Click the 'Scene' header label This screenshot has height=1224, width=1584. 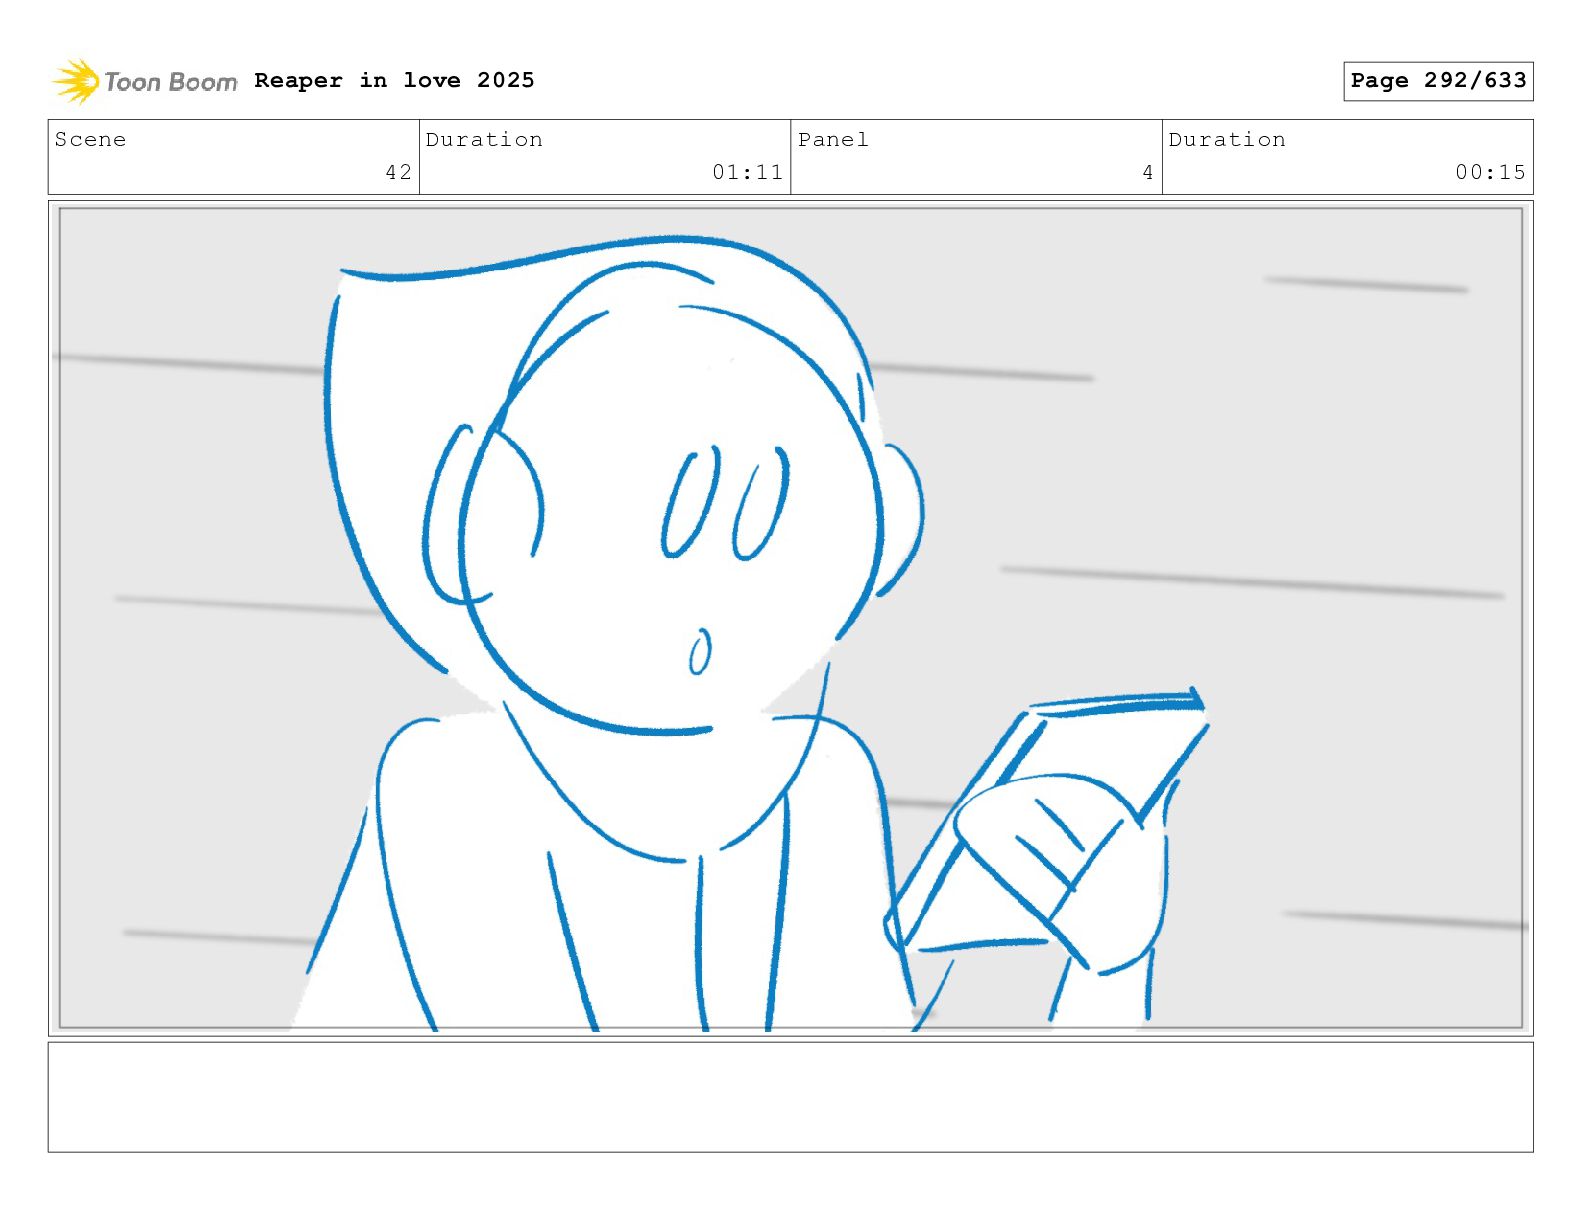pos(91,139)
